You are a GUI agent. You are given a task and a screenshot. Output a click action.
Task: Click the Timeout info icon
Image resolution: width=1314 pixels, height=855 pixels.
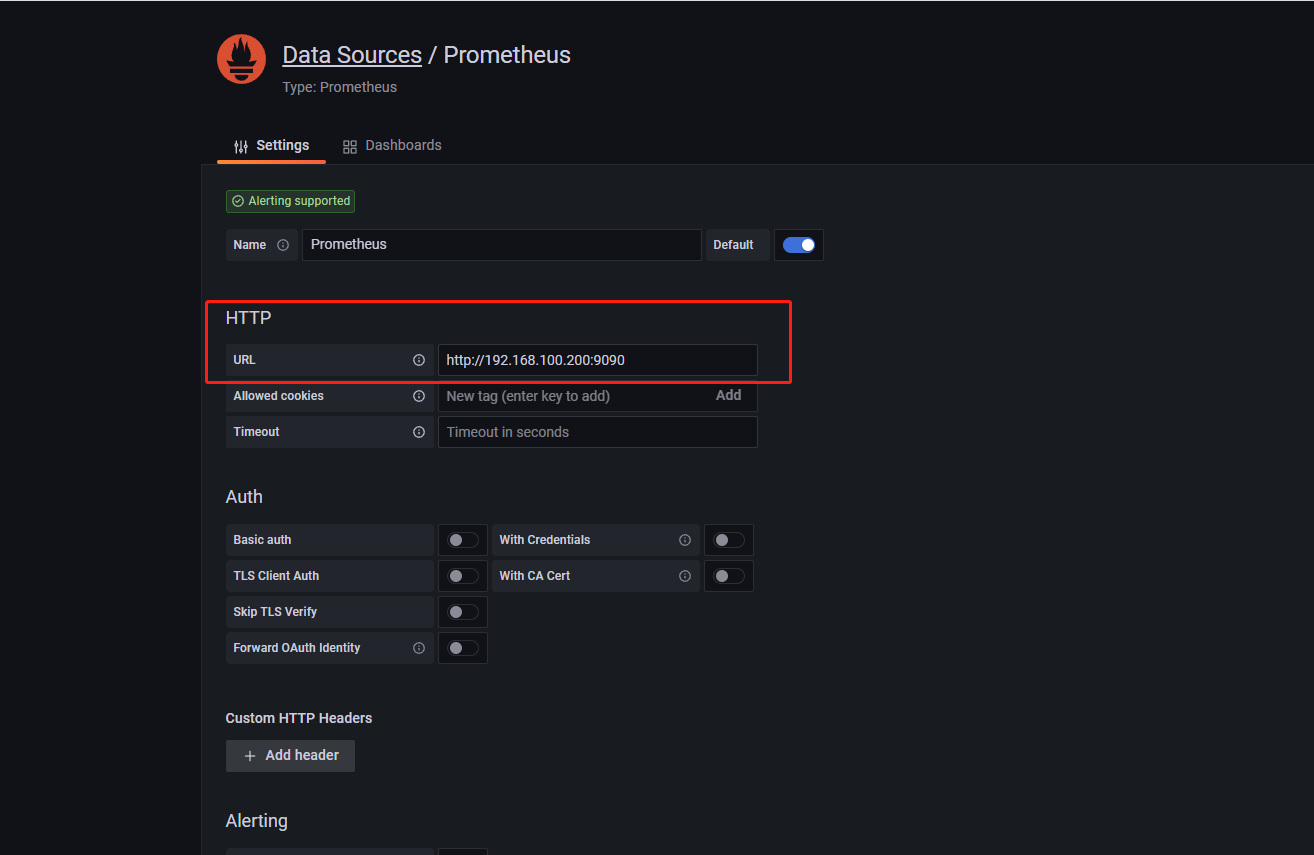coord(419,432)
